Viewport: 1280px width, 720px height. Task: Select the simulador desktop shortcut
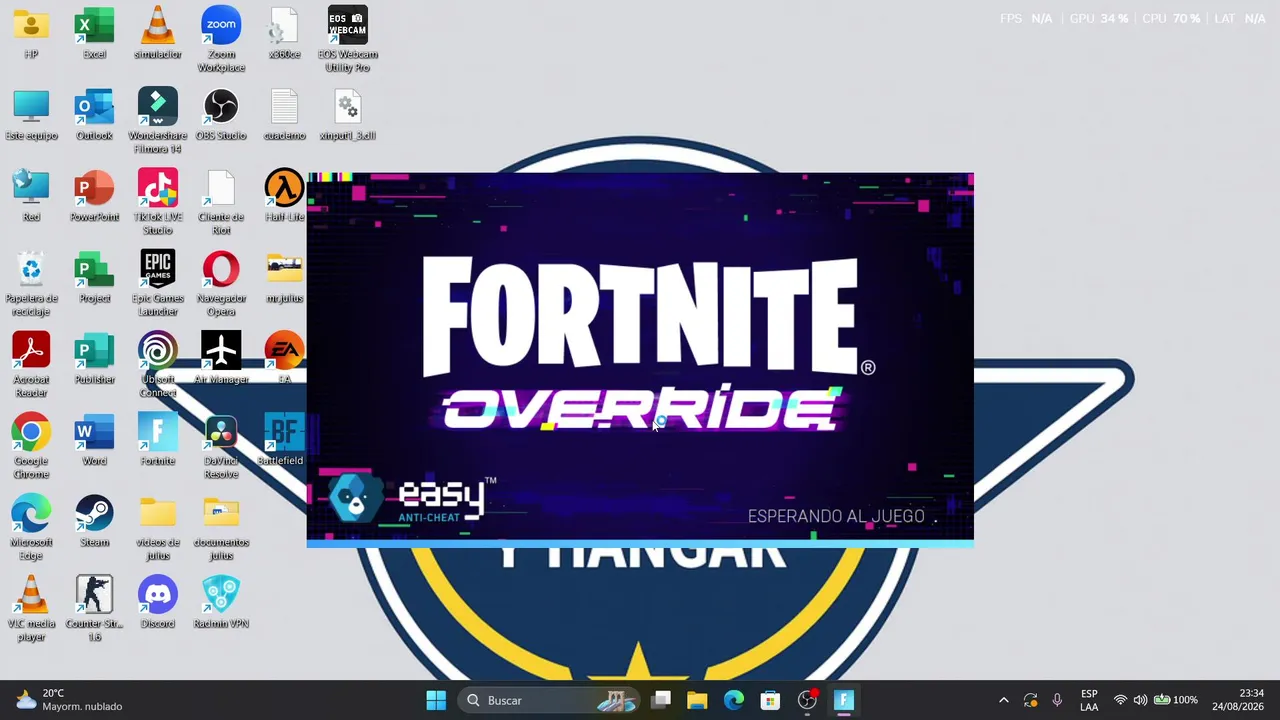click(x=157, y=33)
